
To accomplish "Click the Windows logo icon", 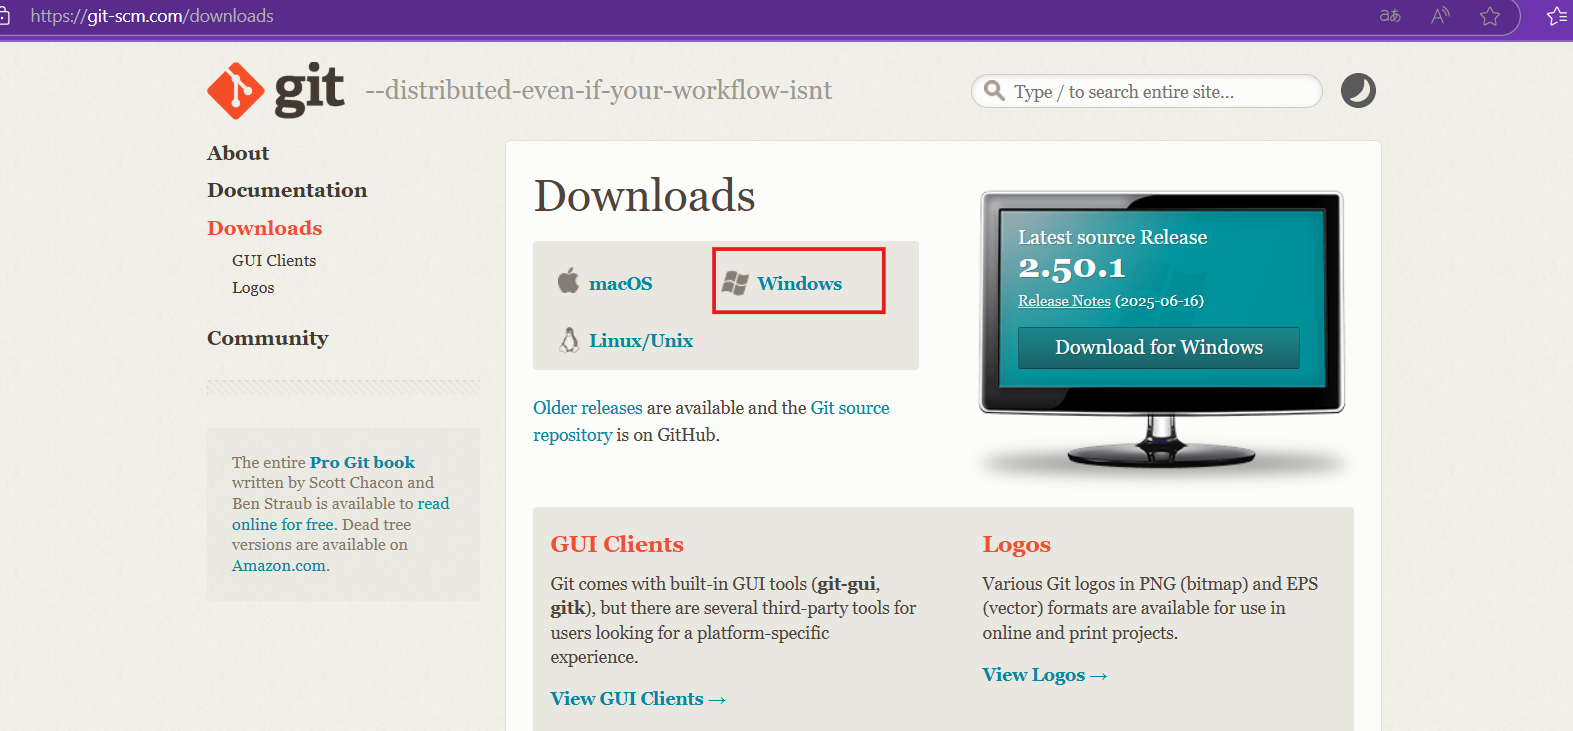I will (x=735, y=283).
